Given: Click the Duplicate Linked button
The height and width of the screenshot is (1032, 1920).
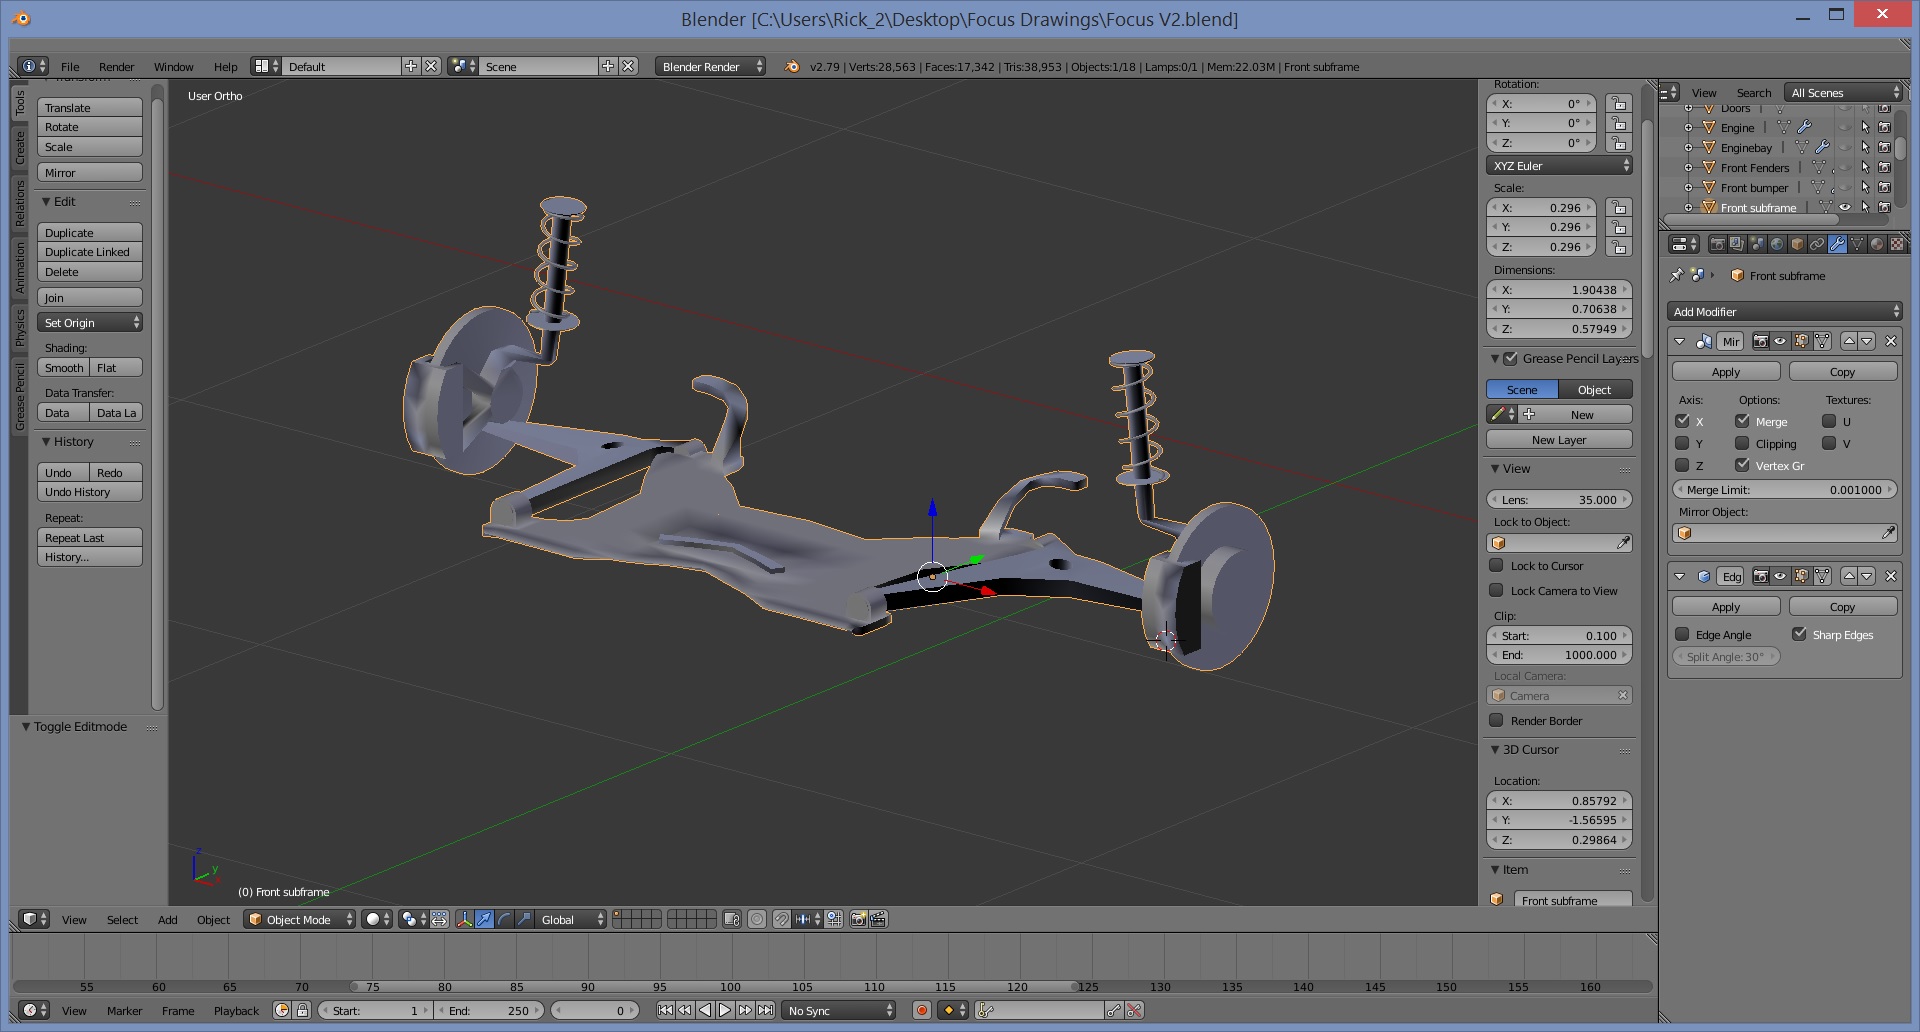Looking at the screenshot, I should tap(89, 252).
